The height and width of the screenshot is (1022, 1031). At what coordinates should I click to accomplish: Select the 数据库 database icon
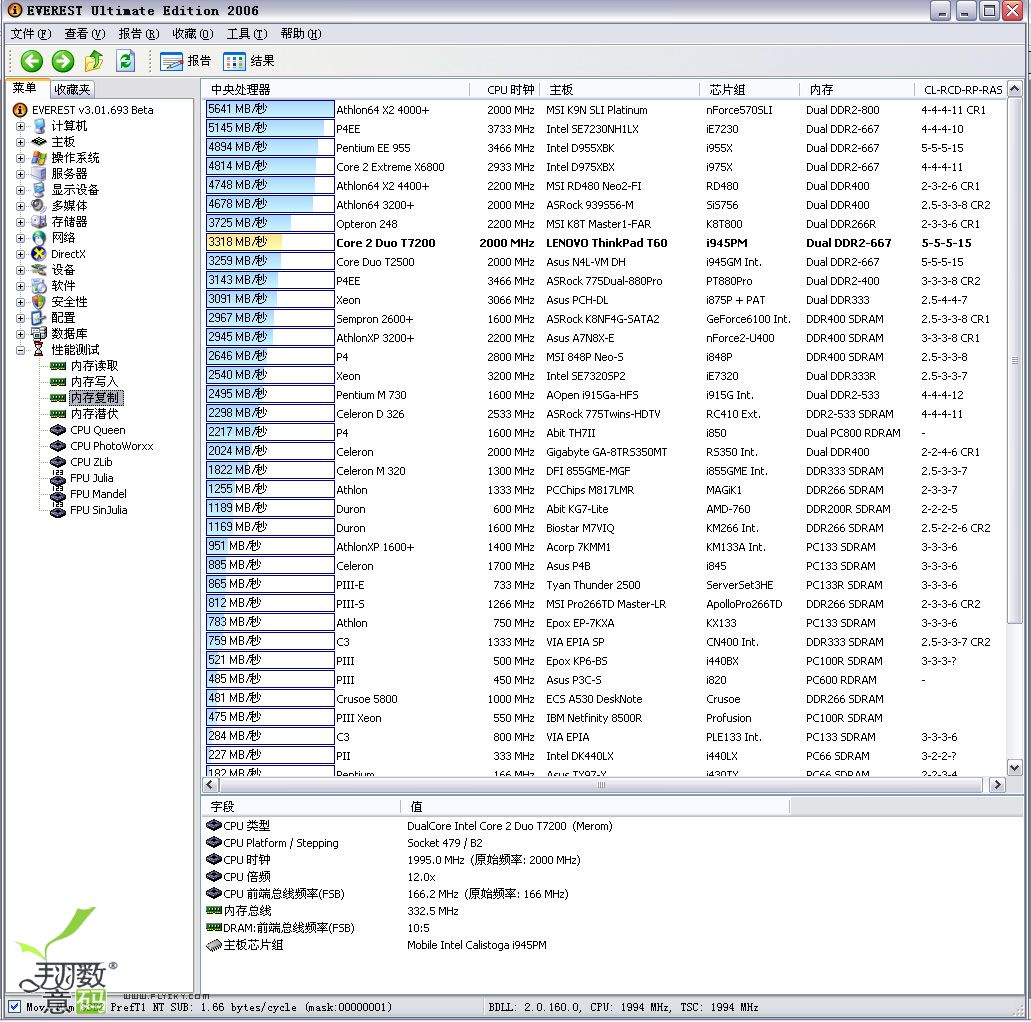[39, 333]
